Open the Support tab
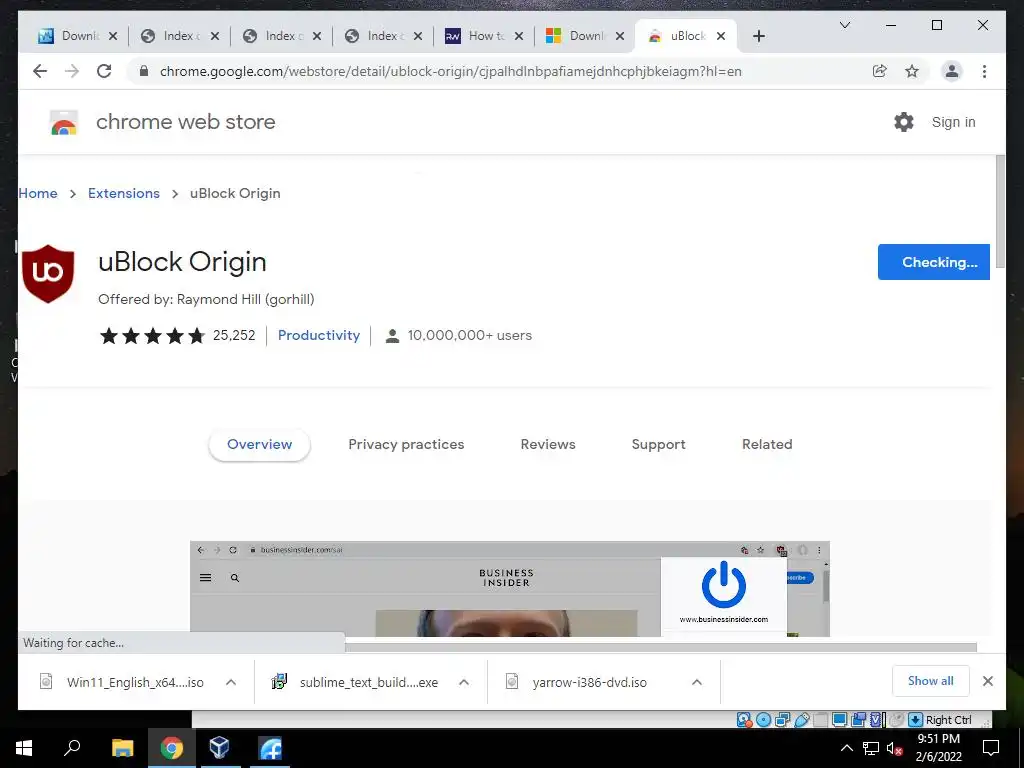The image size is (1024, 768). point(658,444)
